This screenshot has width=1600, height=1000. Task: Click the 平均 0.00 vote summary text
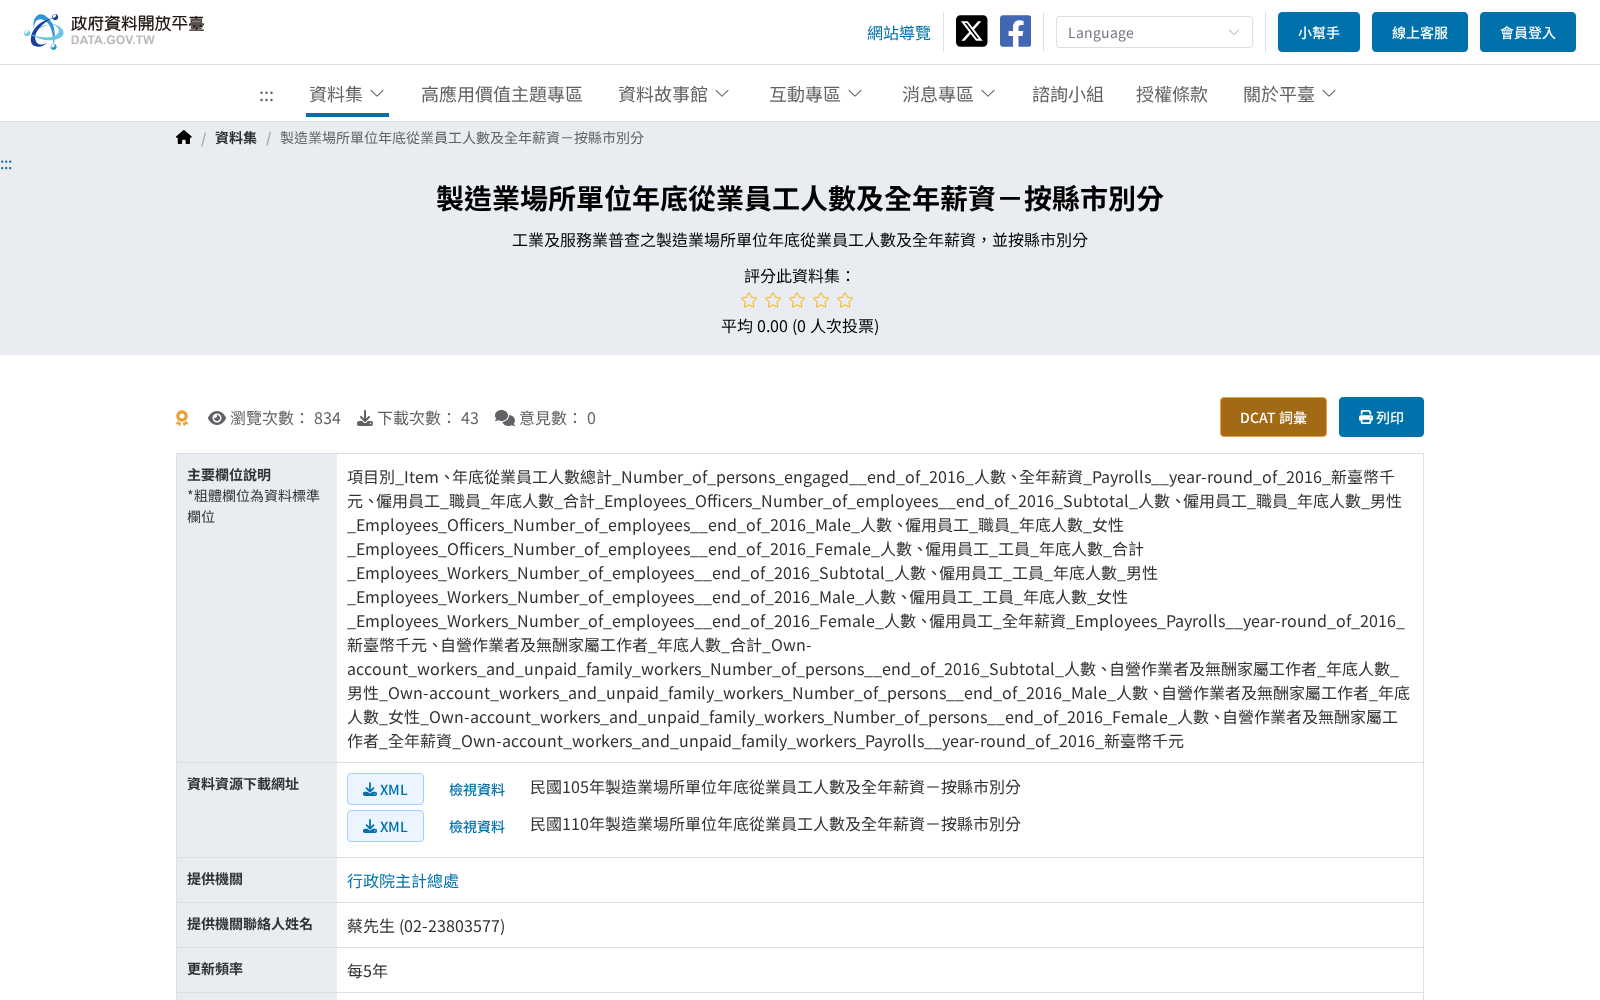(x=800, y=326)
